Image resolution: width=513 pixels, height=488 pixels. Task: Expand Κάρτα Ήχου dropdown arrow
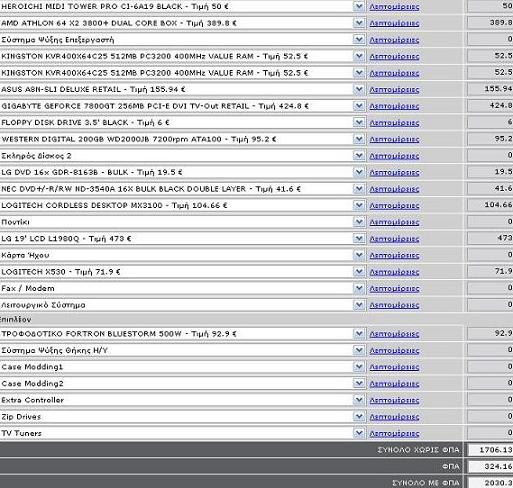[359, 255]
